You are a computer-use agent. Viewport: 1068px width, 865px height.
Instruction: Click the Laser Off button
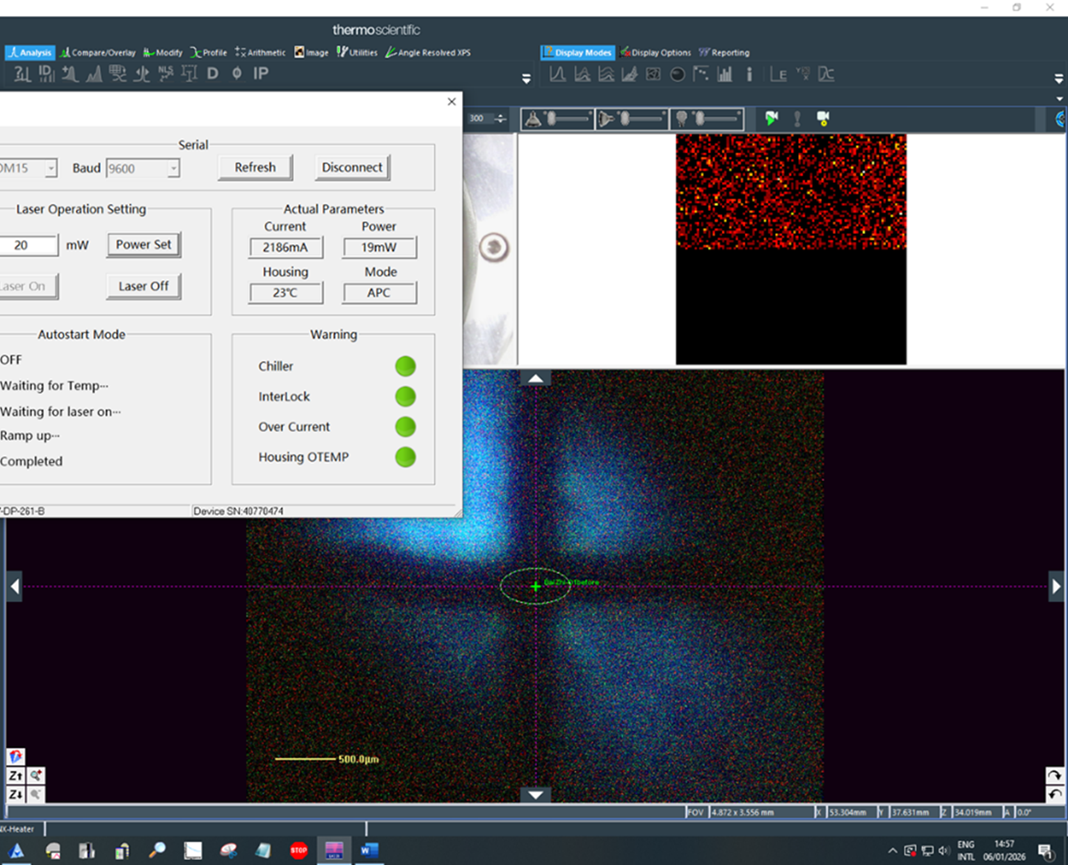click(143, 286)
